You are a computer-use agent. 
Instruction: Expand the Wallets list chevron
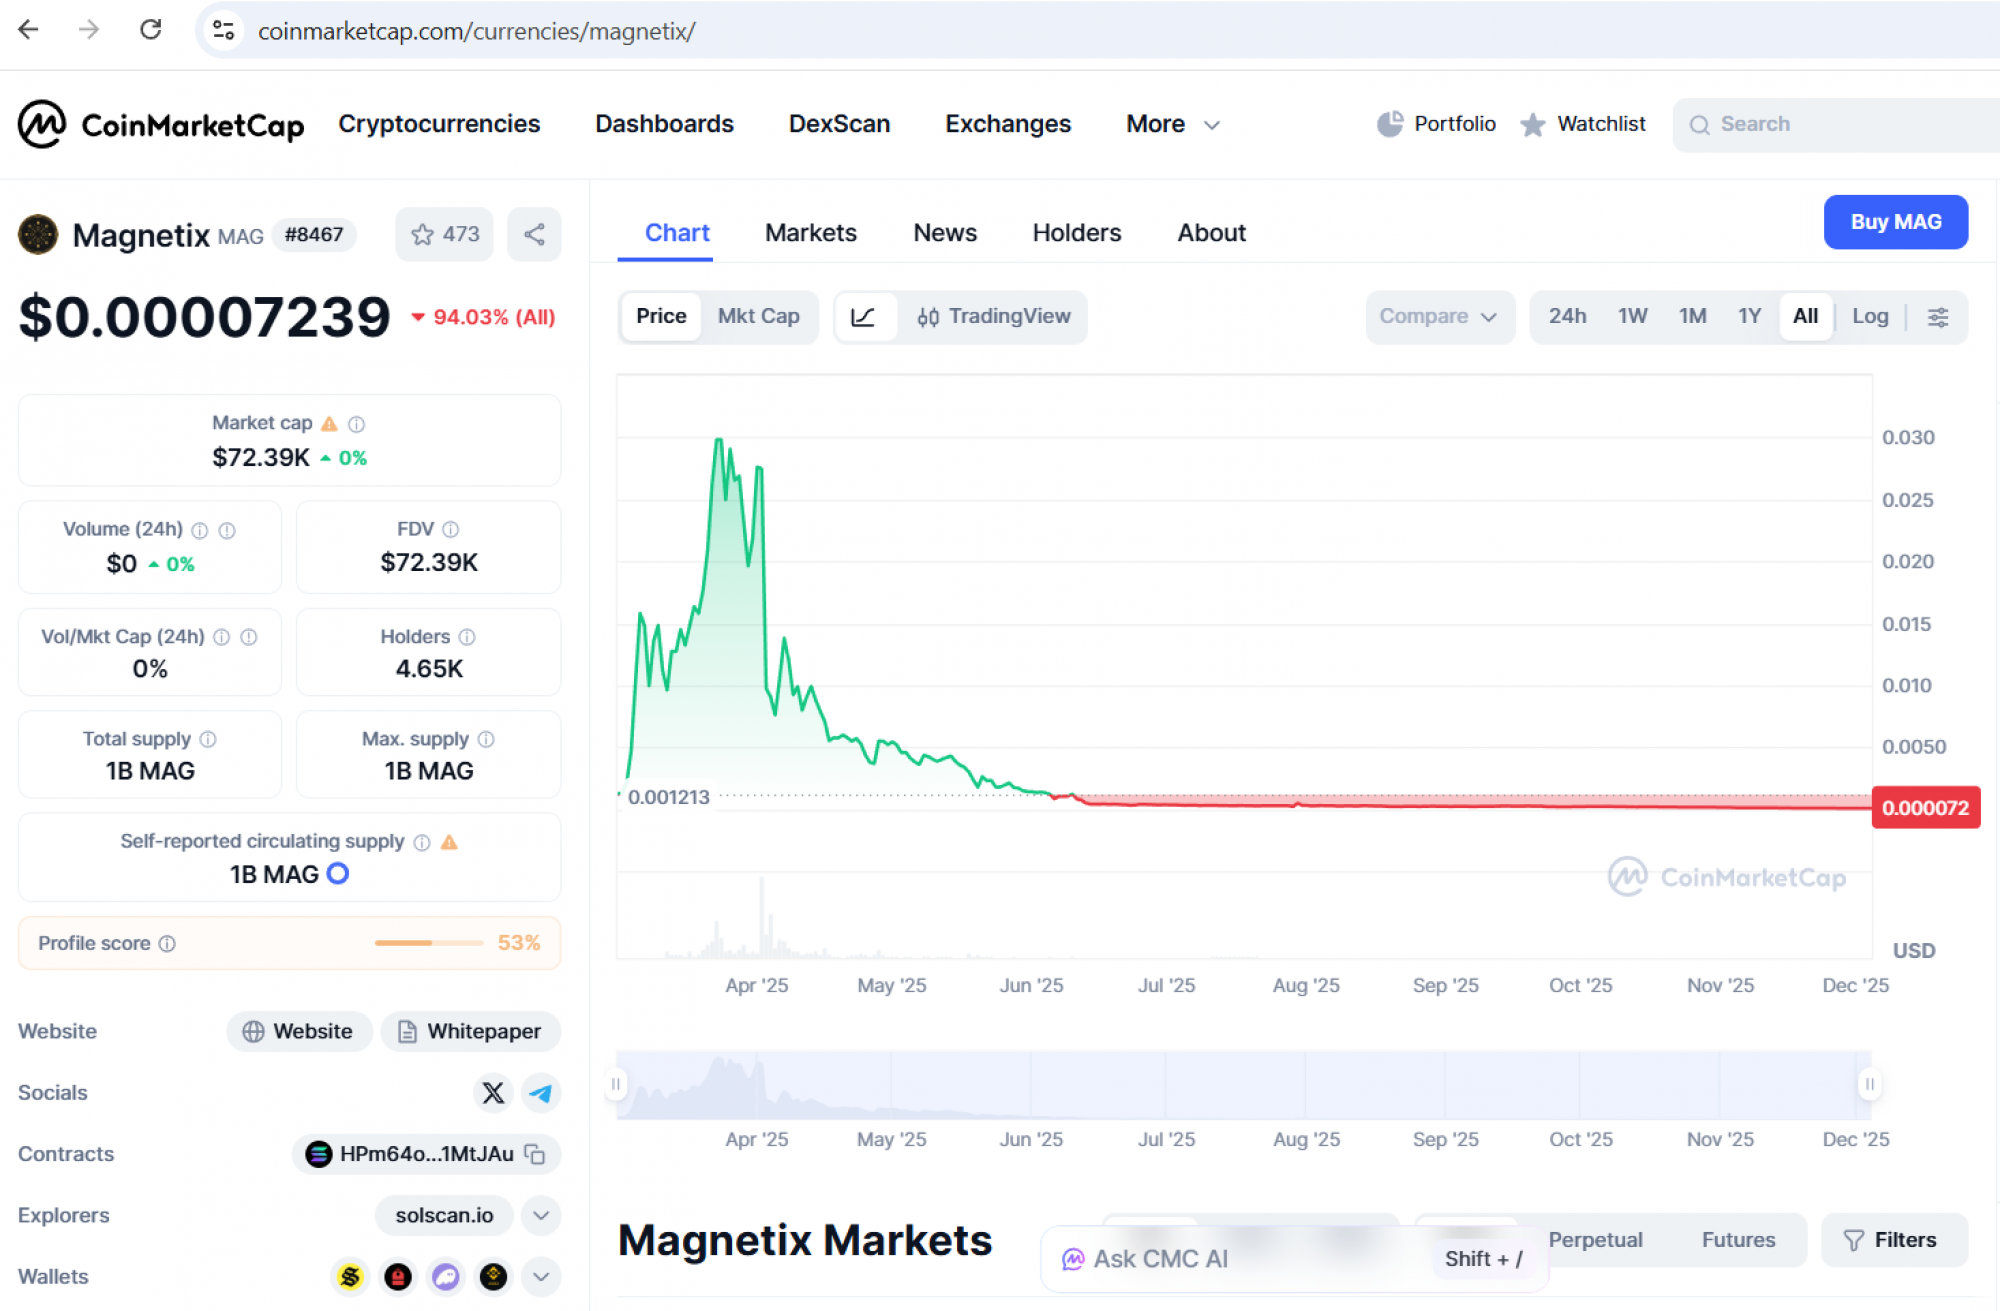pos(541,1276)
